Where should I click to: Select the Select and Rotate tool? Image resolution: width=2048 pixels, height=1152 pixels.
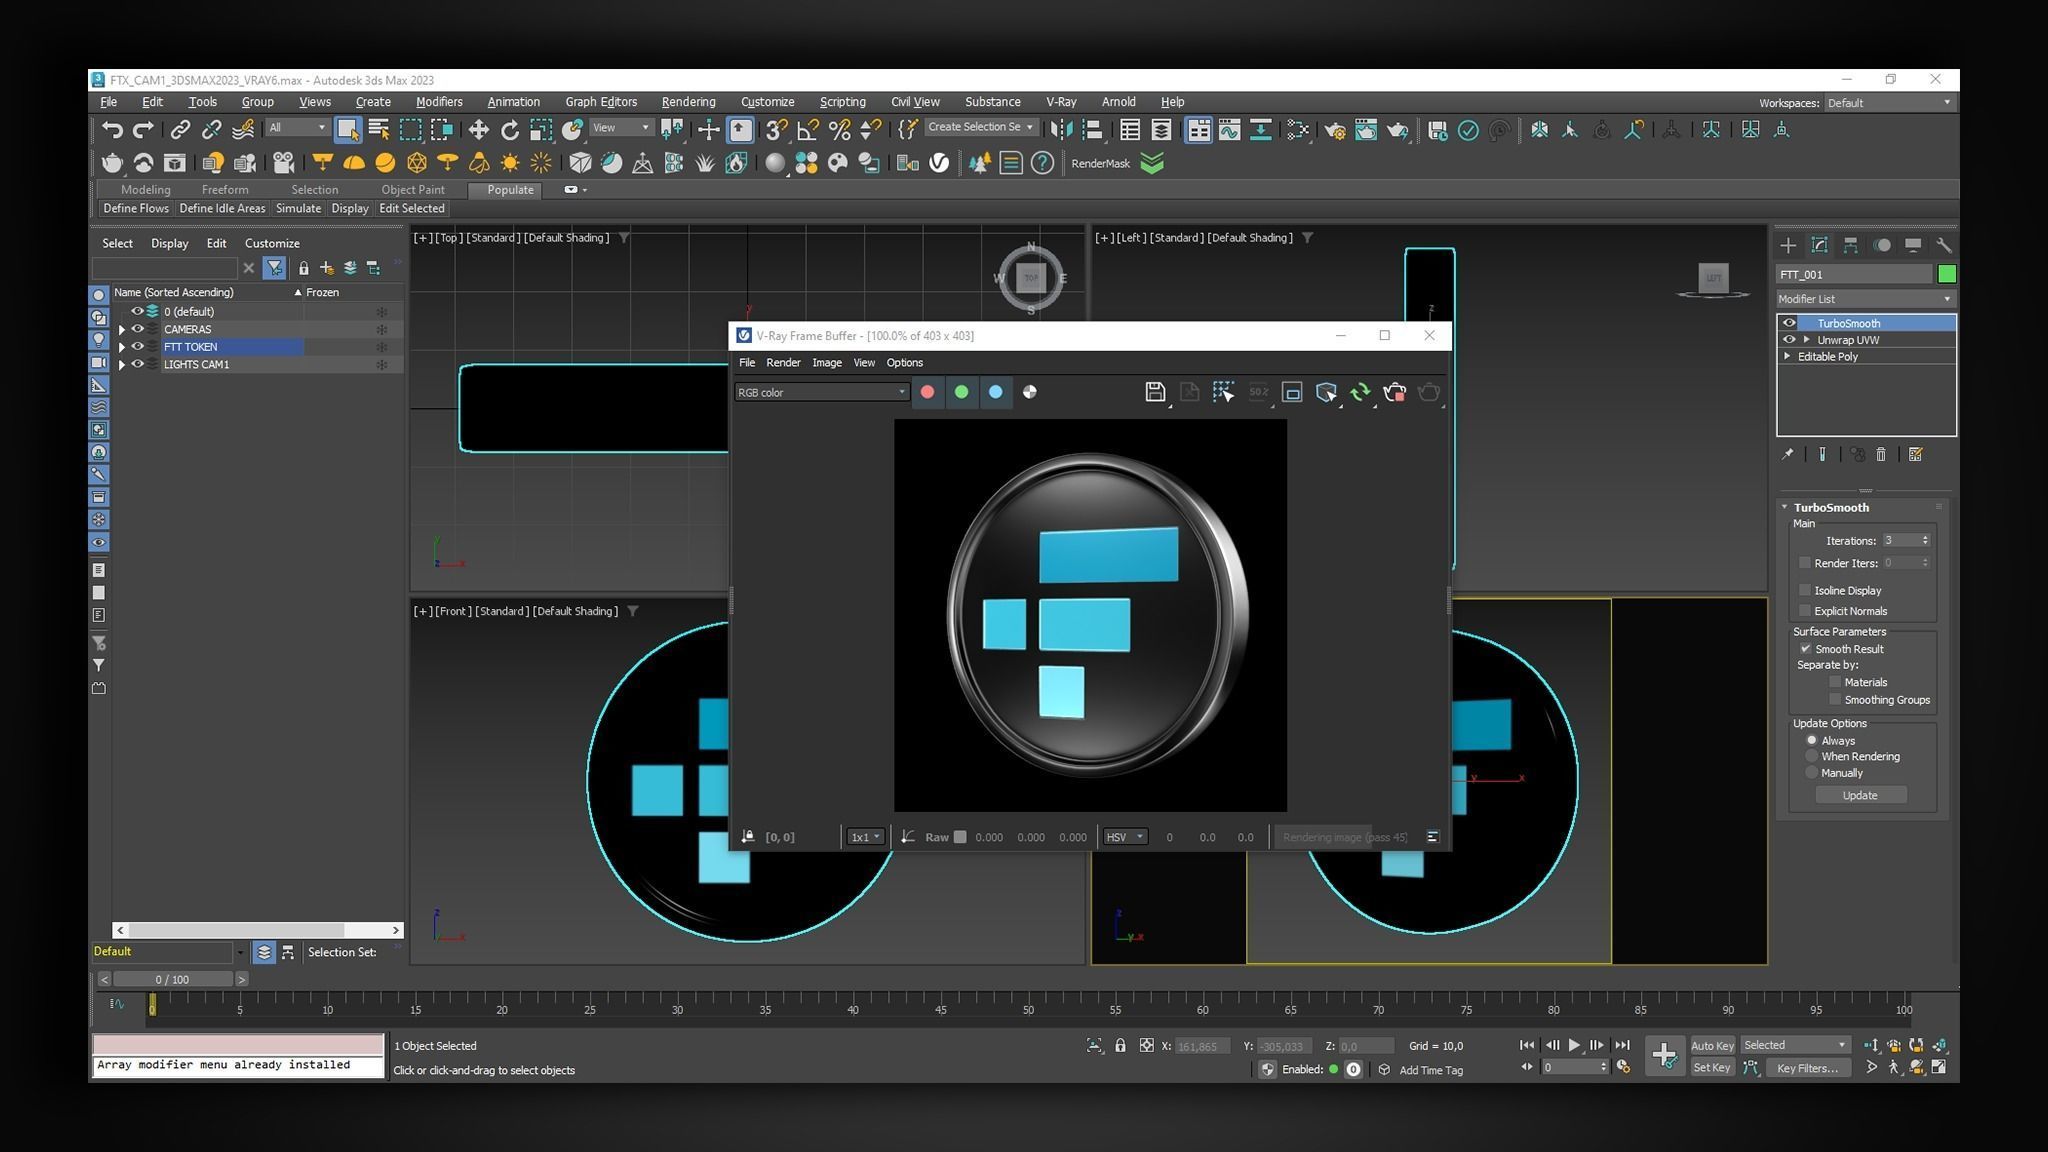[510, 130]
